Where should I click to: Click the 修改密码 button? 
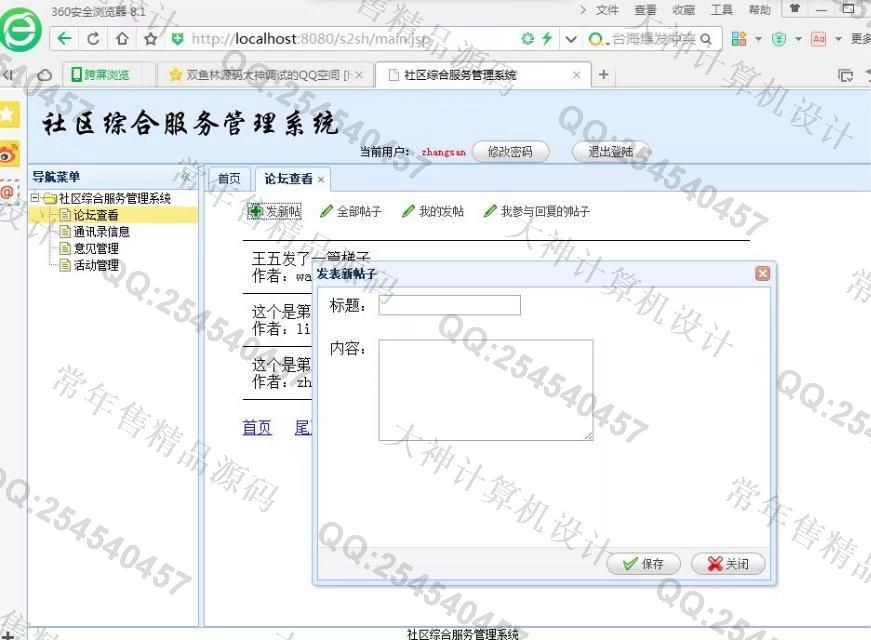[x=510, y=152]
